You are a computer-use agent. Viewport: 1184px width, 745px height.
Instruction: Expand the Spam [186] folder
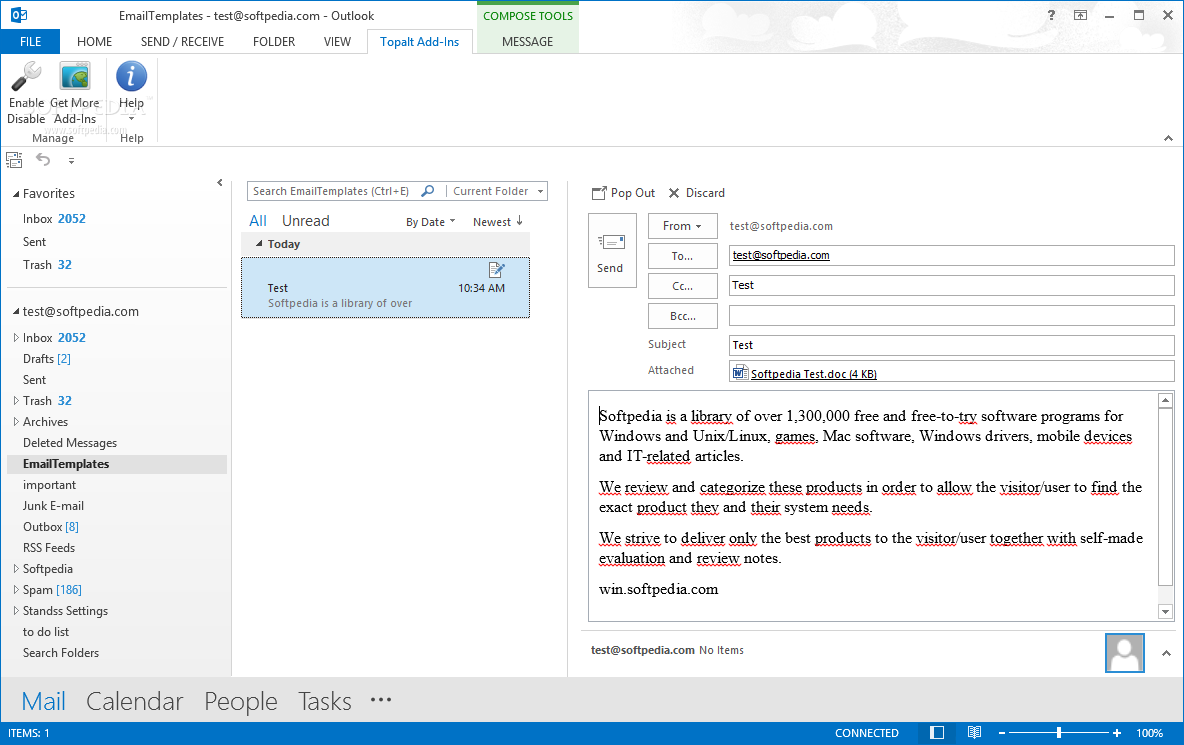(x=16, y=590)
